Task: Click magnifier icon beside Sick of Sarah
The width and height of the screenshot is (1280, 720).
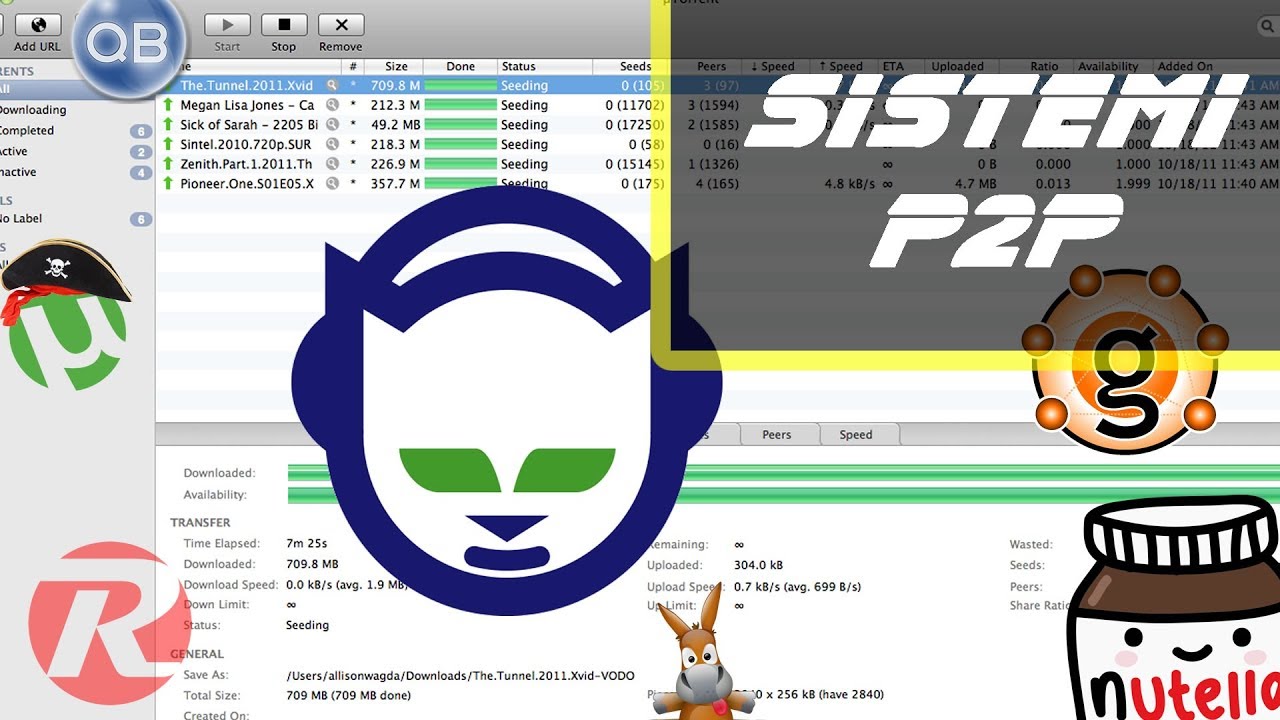Action: 332,125
